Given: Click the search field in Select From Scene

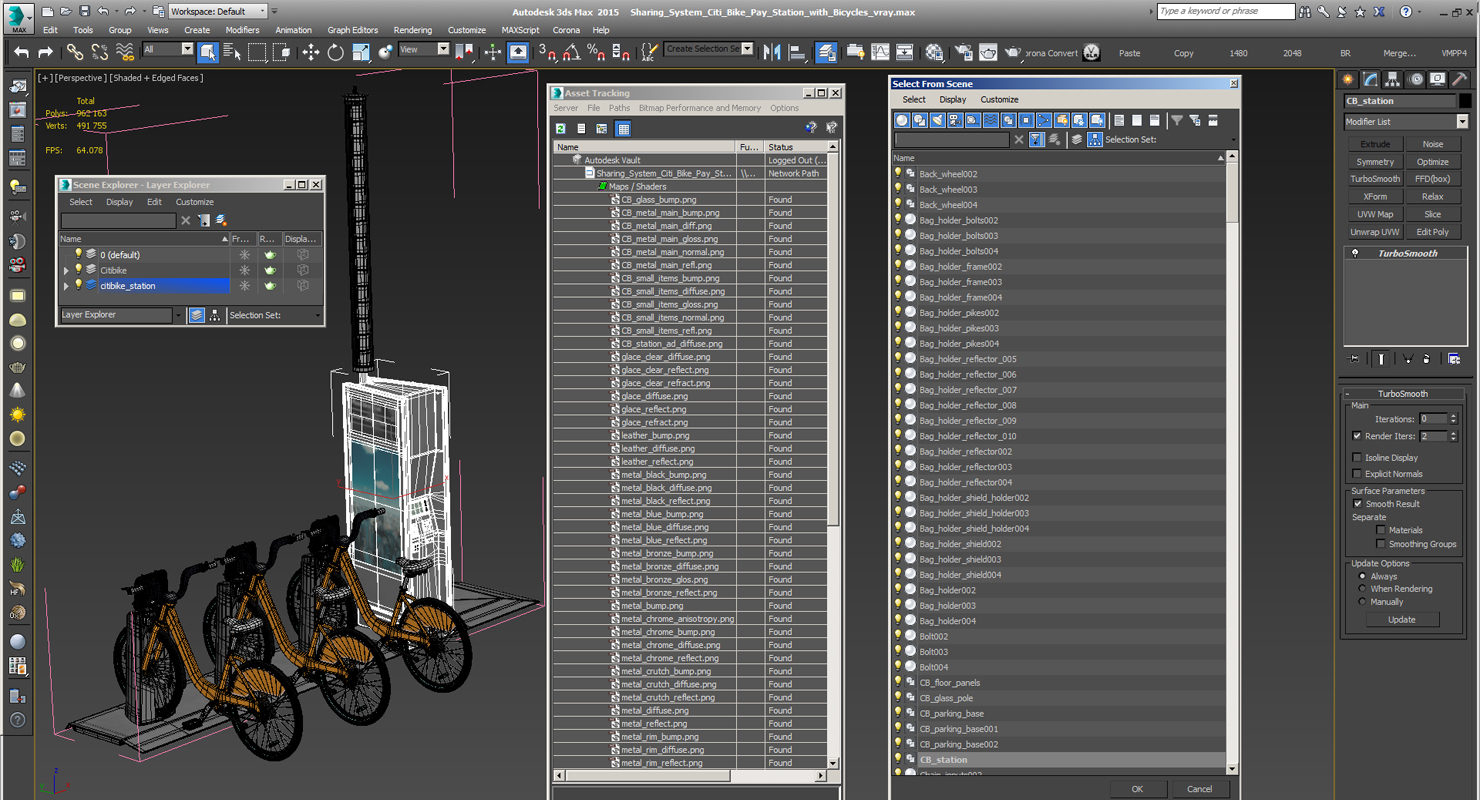Looking at the screenshot, I should pos(952,140).
